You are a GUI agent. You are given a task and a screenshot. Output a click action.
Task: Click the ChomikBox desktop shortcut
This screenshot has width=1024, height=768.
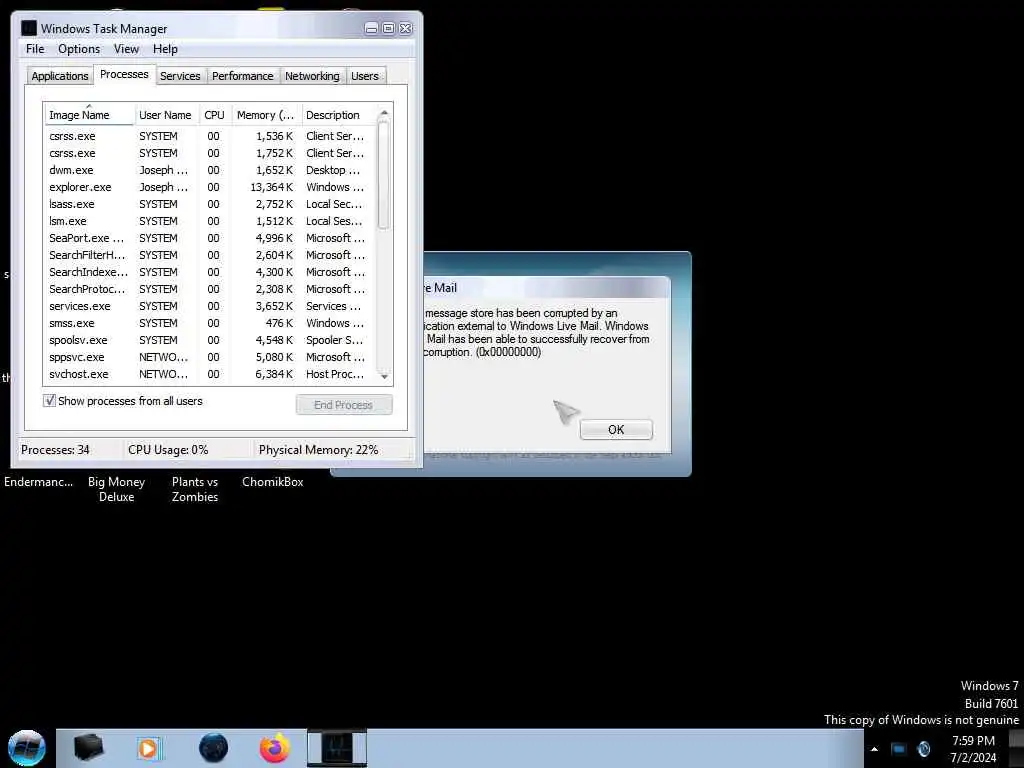coord(272,482)
